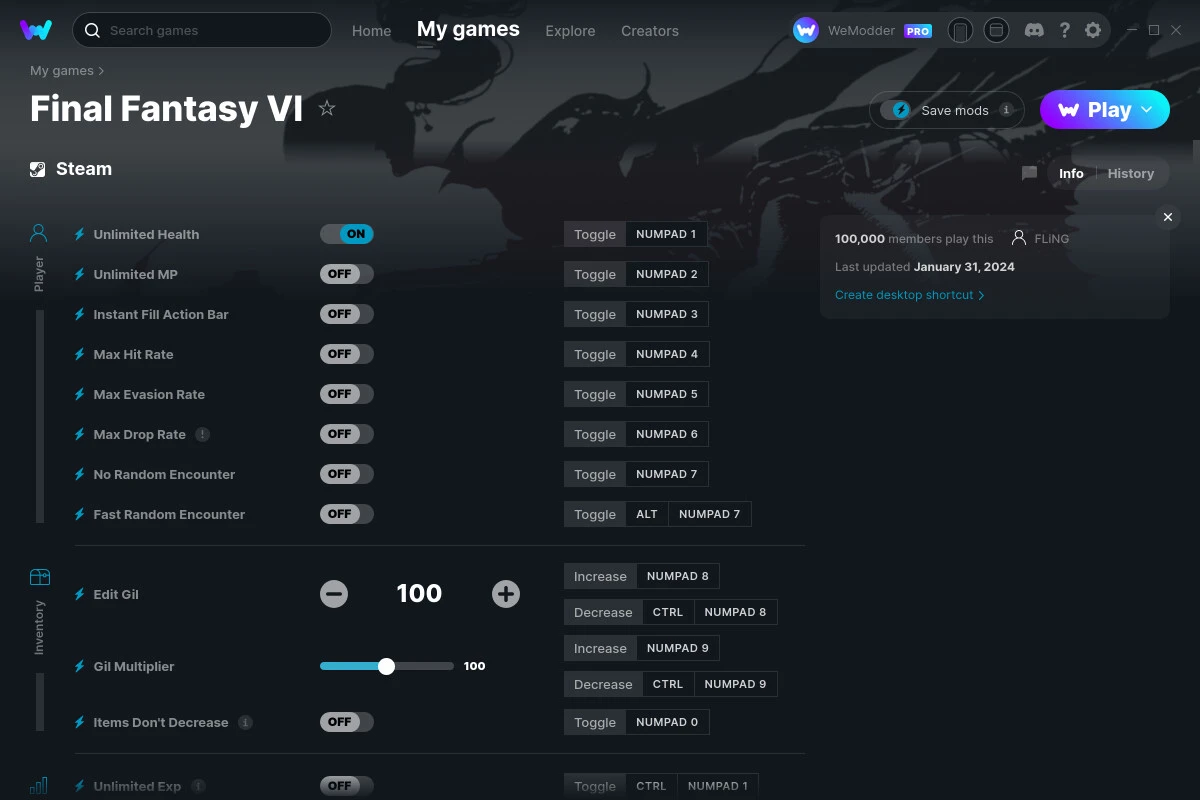Enable Max Drop Rate toggle
The height and width of the screenshot is (800, 1200).
tap(347, 434)
